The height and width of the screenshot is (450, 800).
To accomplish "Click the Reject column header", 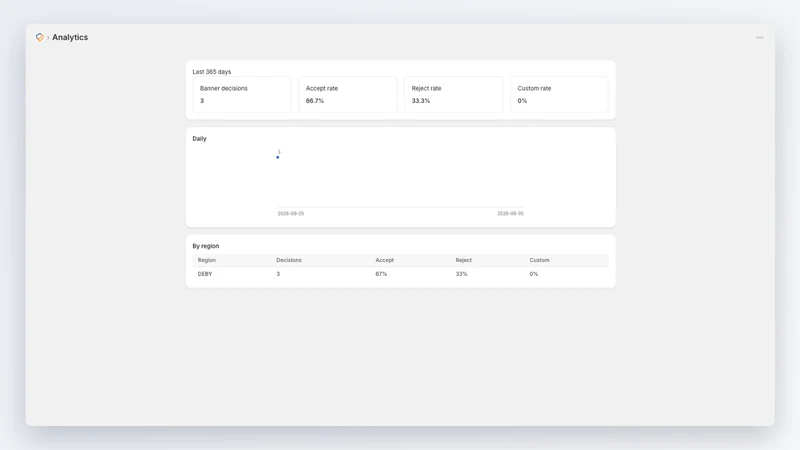I will coord(463,260).
